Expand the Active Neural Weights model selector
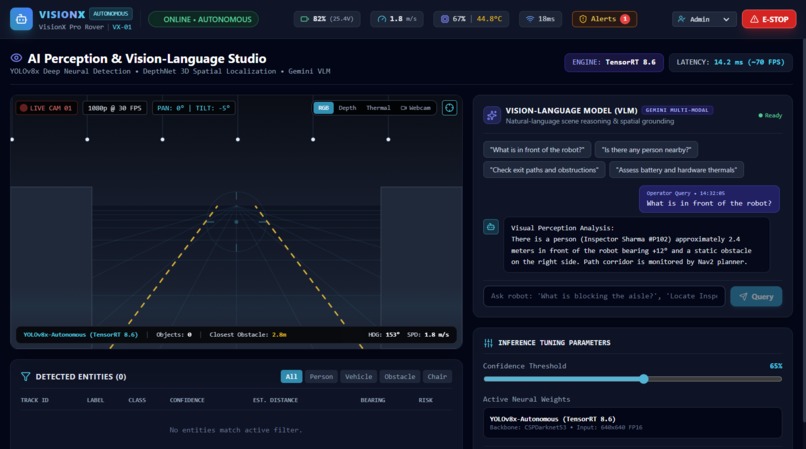The width and height of the screenshot is (806, 449). [632, 423]
